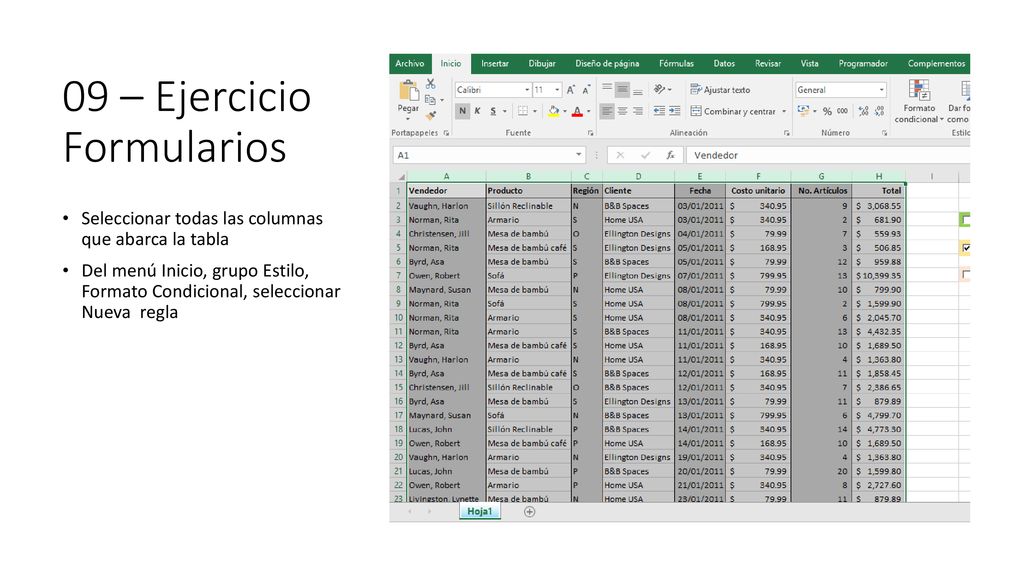
Task: Switch to the Datos tab
Action: (x=724, y=64)
